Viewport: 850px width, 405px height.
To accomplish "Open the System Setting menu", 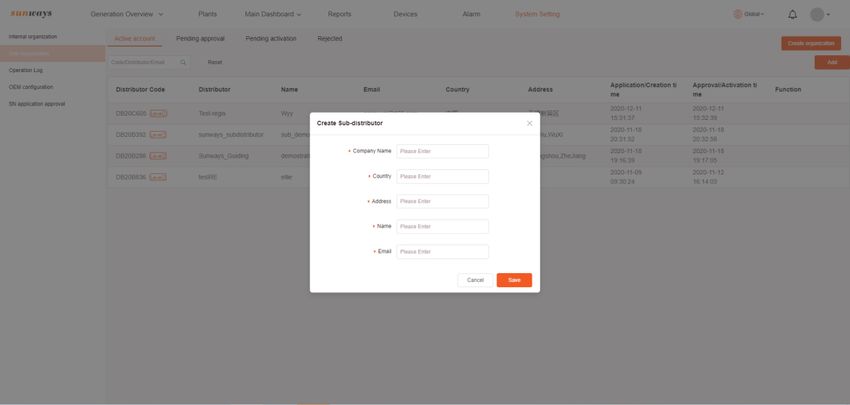I will tap(537, 14).
